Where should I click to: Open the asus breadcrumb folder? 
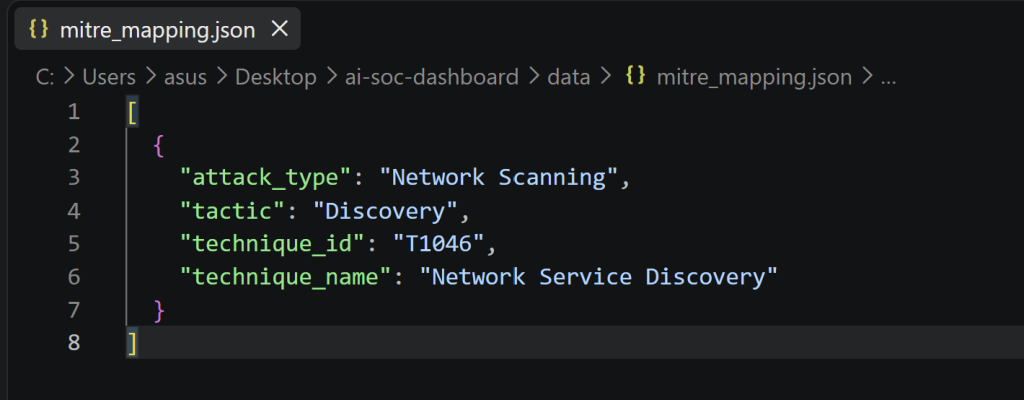185,77
